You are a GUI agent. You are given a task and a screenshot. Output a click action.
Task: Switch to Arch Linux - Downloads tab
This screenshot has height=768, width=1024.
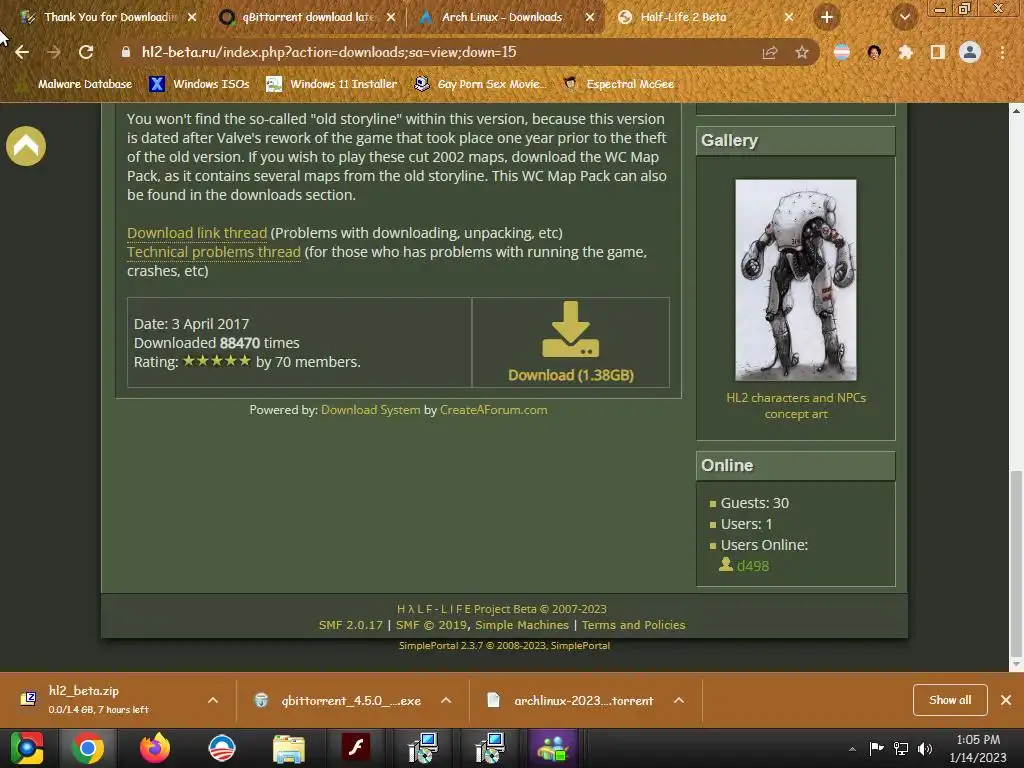(501, 17)
